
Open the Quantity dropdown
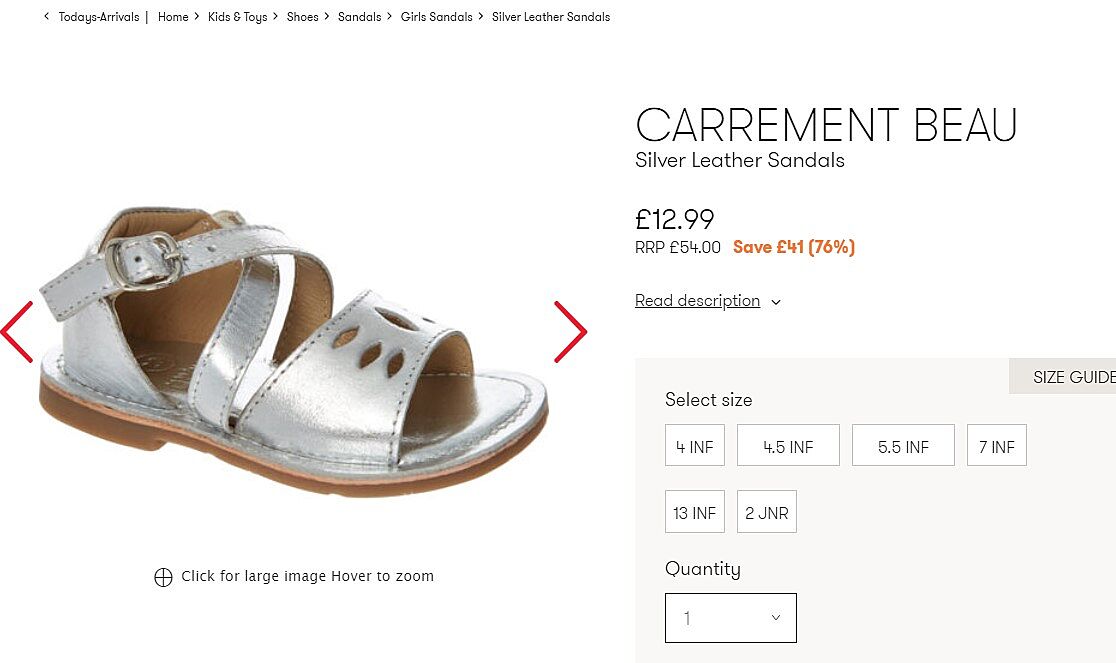pyautogui.click(x=730, y=618)
